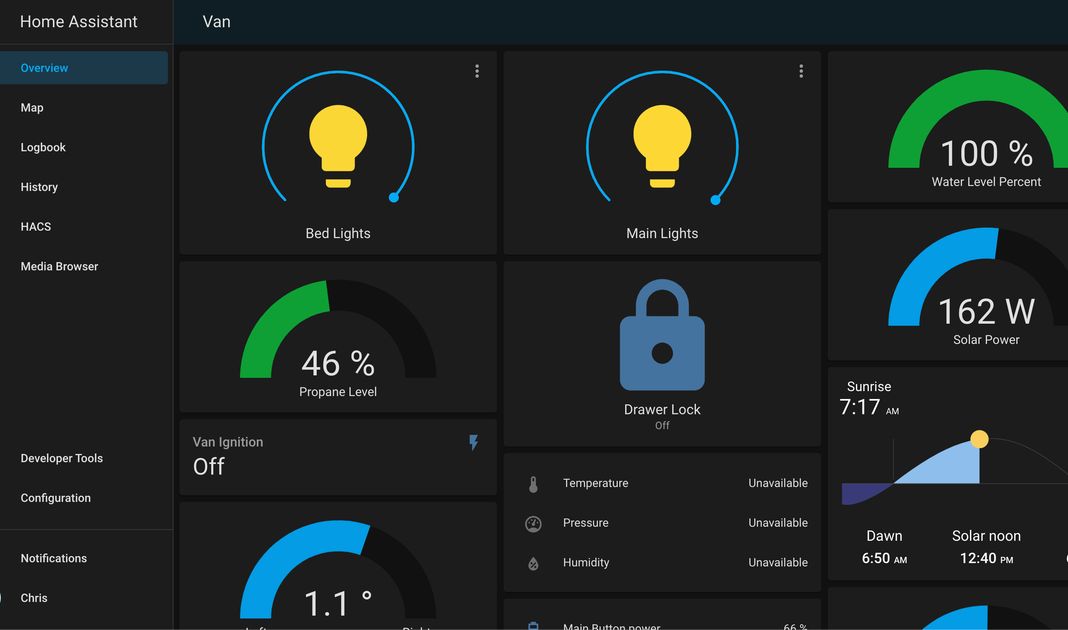Viewport: 1068px width, 630px height.
Task: Click the Temperature thermometer icon
Action: (533, 484)
